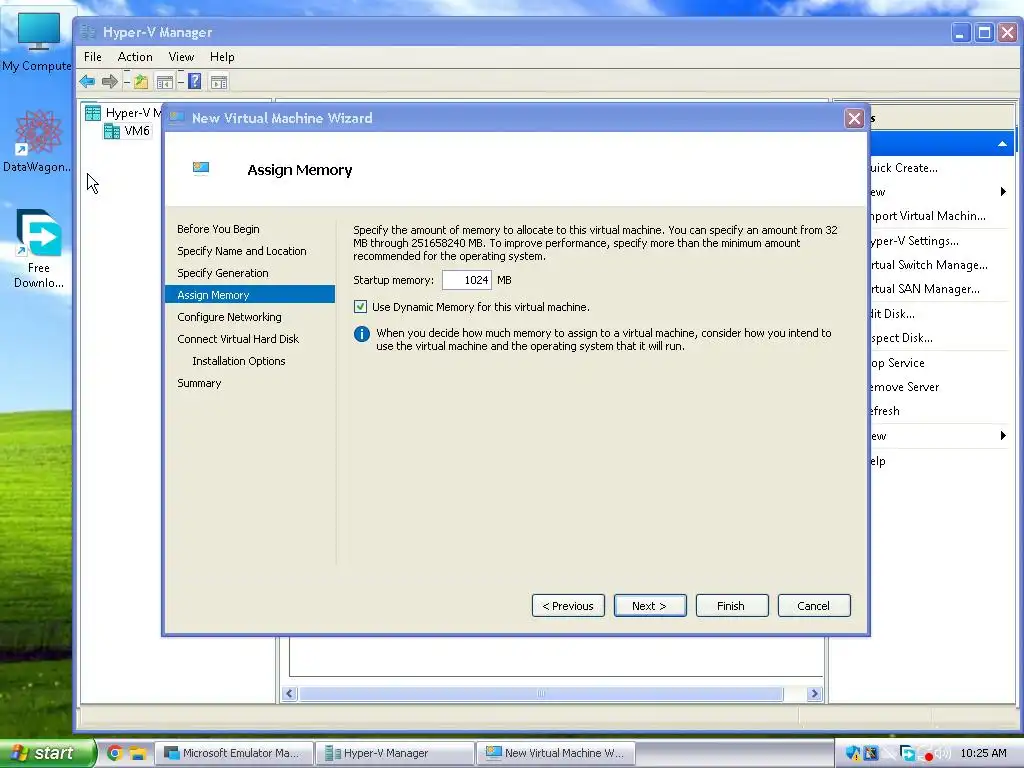
Task: Click the disconnected network tray icon
Action: 872,753
